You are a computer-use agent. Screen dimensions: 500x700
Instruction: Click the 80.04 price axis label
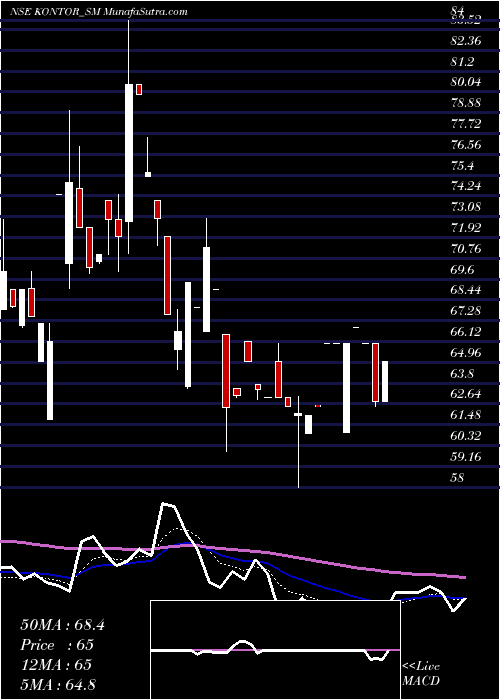[466, 83]
